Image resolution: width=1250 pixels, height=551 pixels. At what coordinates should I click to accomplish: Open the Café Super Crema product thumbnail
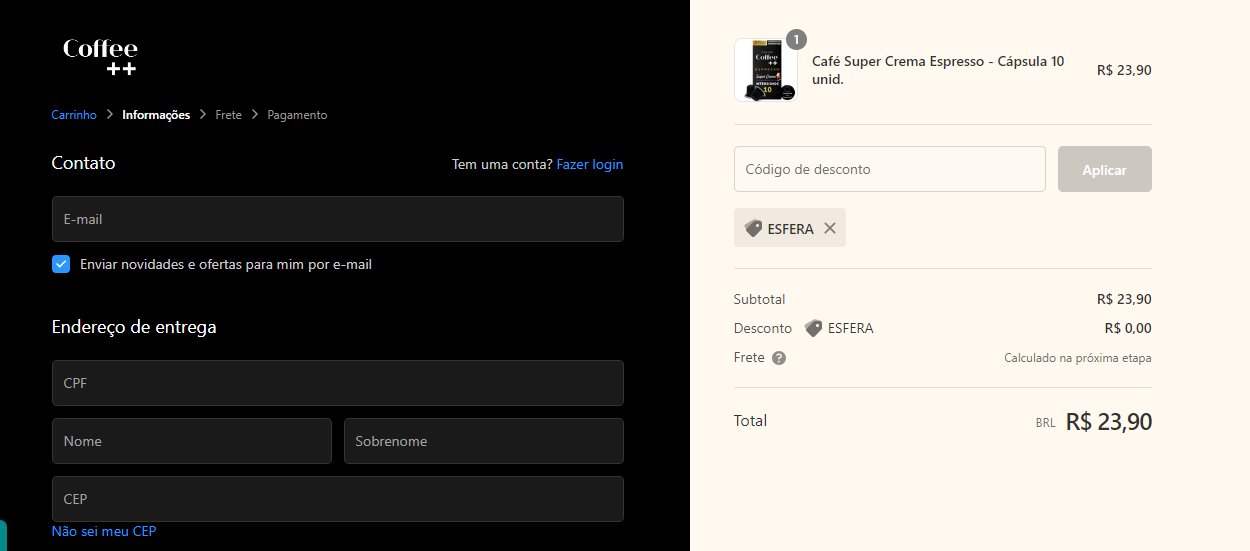pos(766,70)
